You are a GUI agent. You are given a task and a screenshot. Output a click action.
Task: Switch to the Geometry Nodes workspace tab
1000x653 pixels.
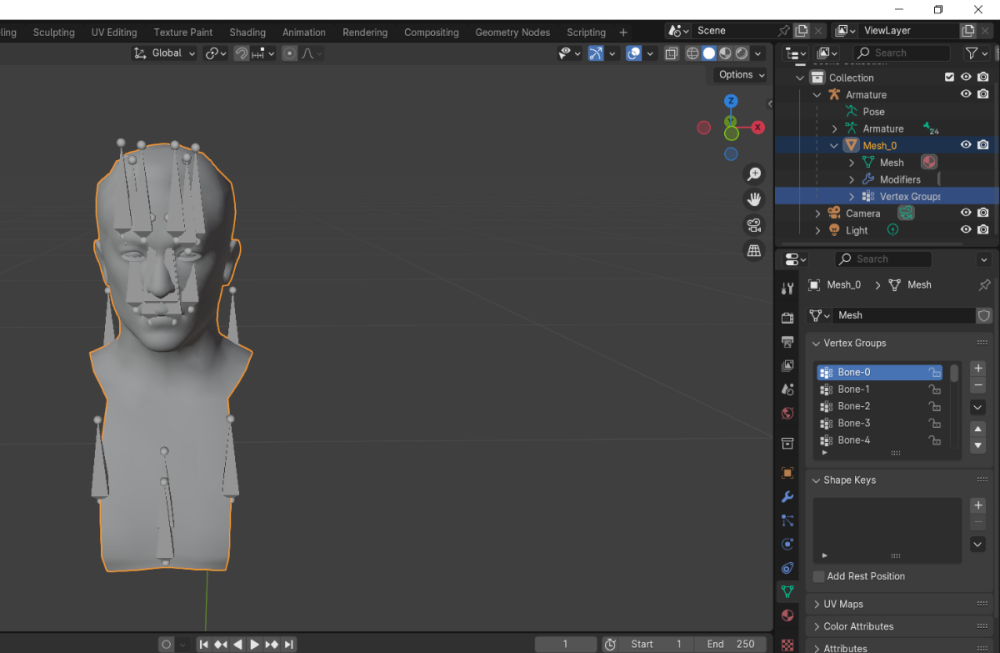pos(513,32)
